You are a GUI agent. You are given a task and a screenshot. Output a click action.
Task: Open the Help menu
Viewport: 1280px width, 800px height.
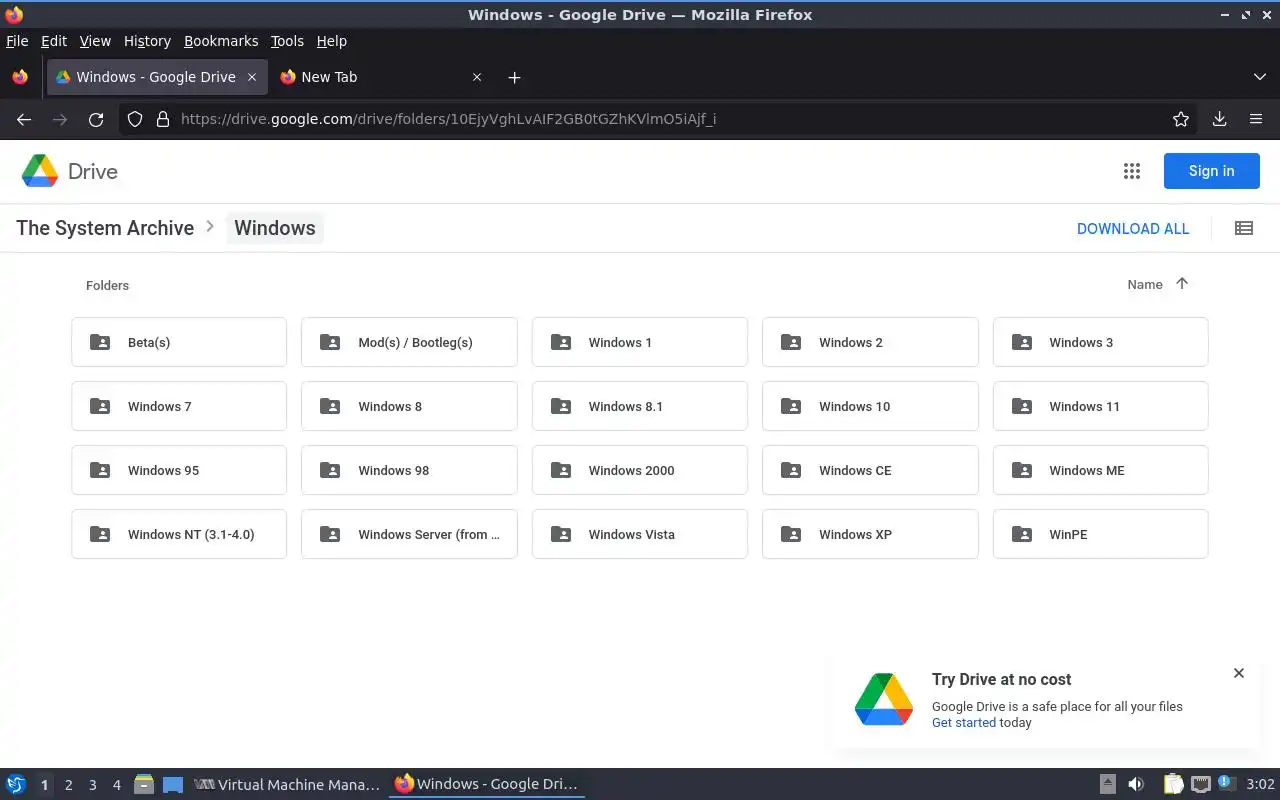pyautogui.click(x=332, y=41)
